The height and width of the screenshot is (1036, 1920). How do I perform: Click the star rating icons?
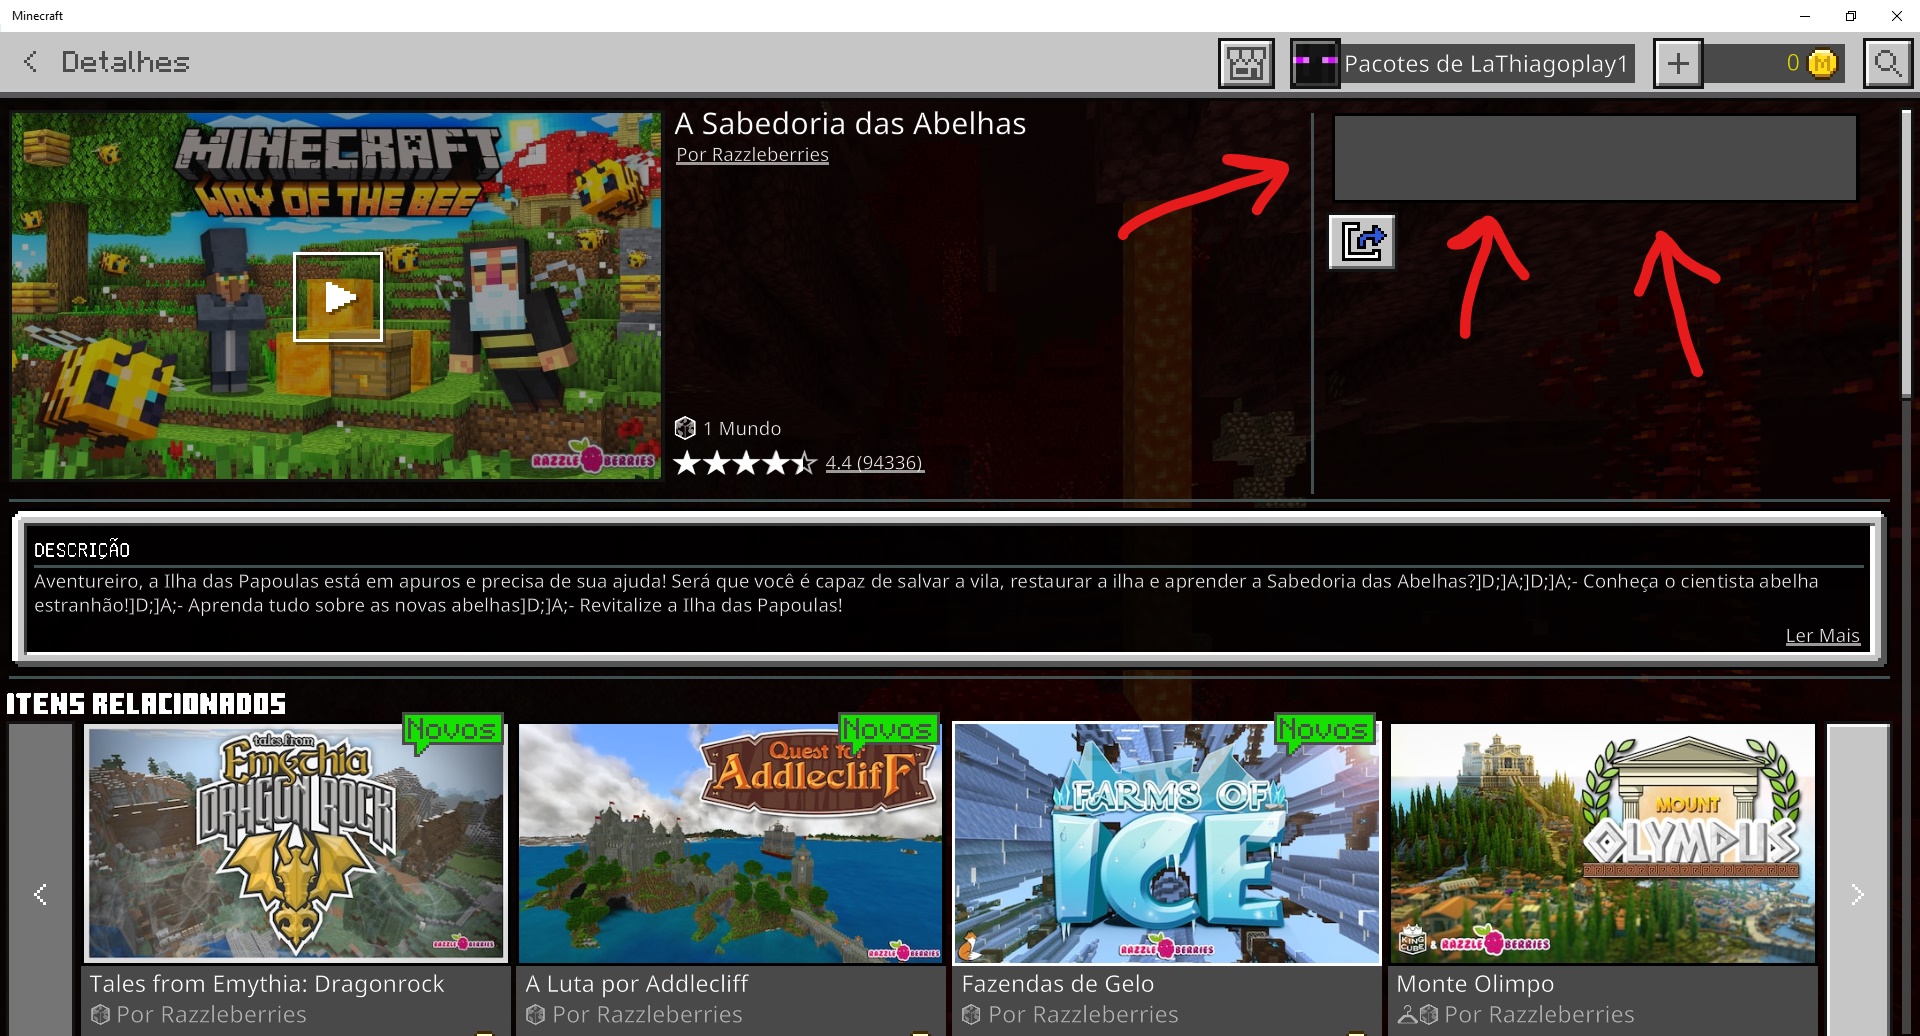(746, 463)
